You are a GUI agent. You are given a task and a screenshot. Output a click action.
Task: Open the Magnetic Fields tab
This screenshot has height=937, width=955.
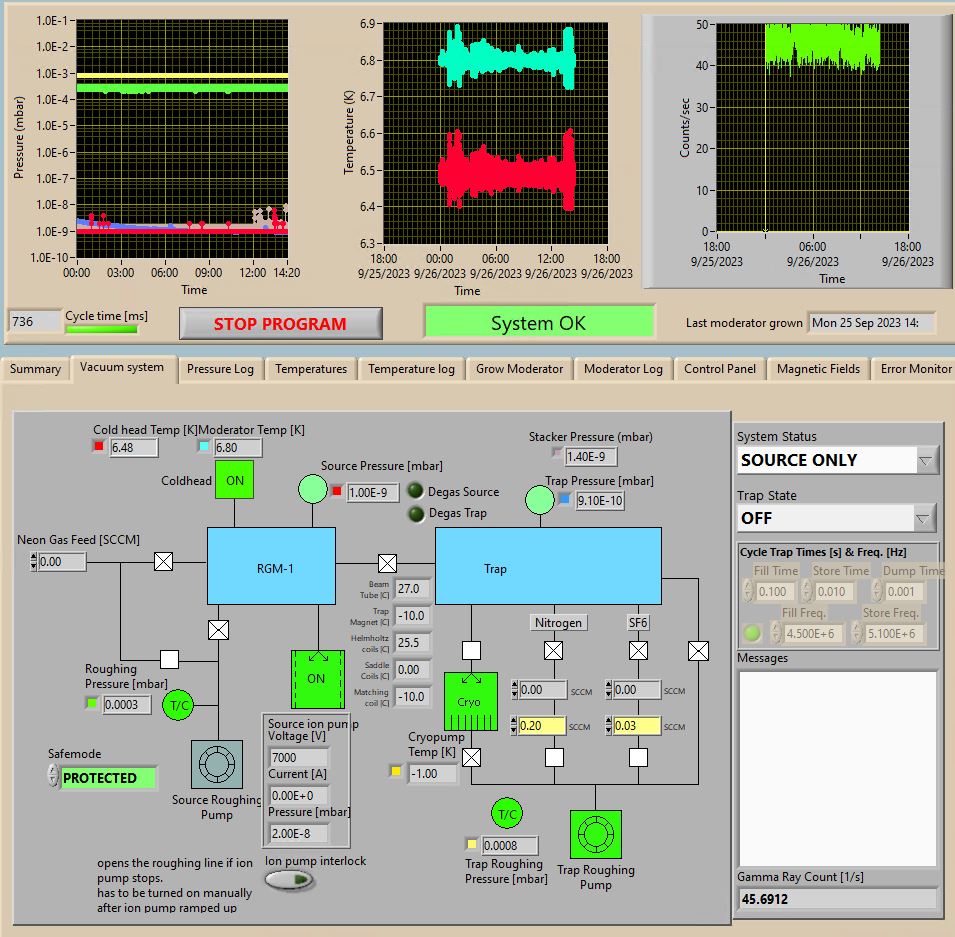coord(818,369)
